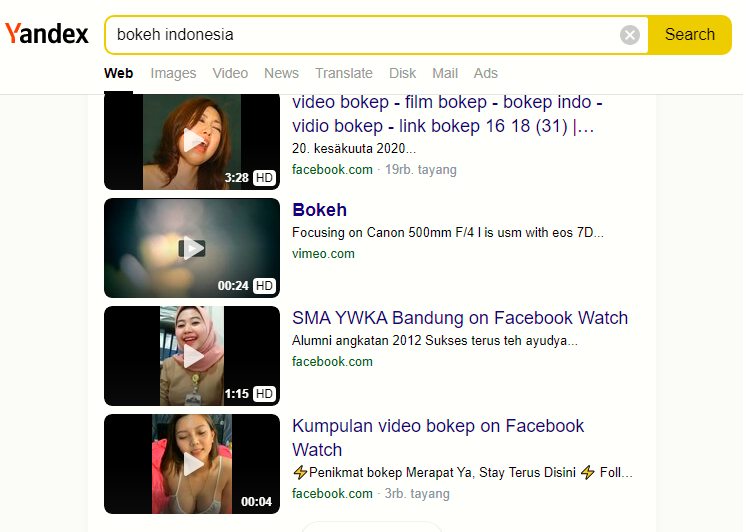
Task: Switch to the Video tab
Action: coord(230,73)
